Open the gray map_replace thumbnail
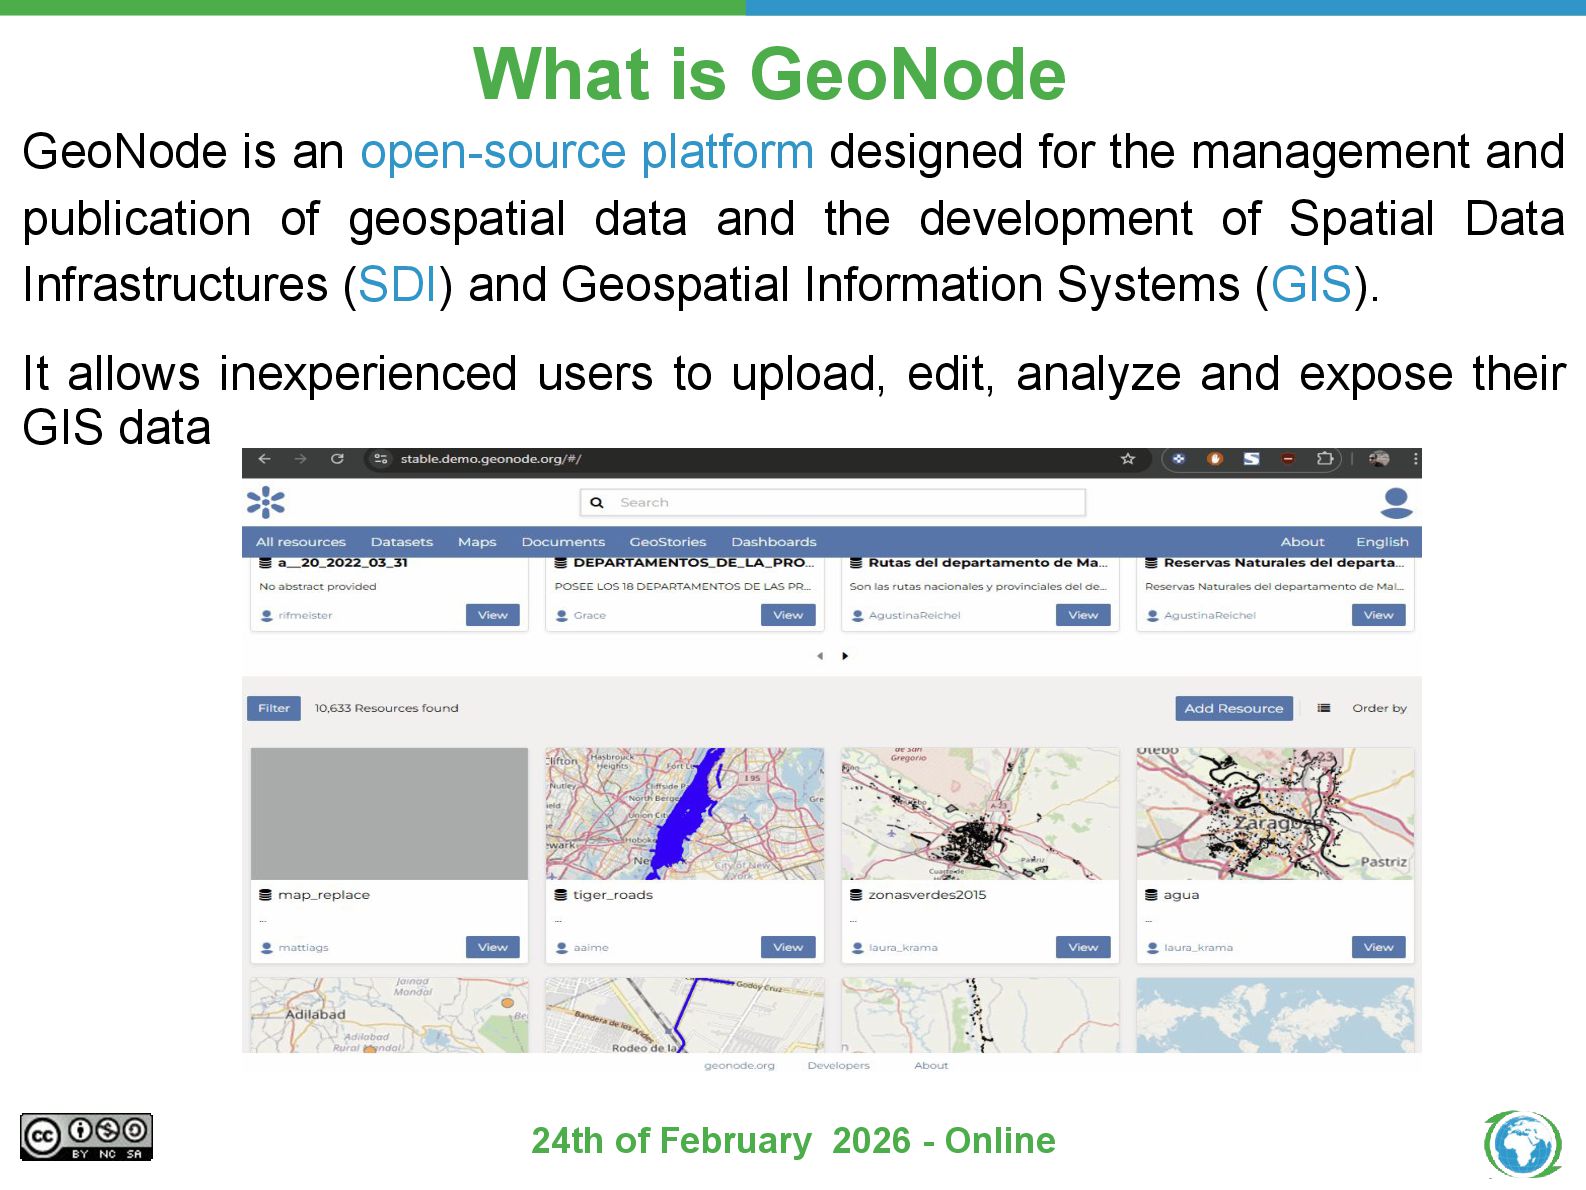The image size is (1586, 1190). pos(389,814)
